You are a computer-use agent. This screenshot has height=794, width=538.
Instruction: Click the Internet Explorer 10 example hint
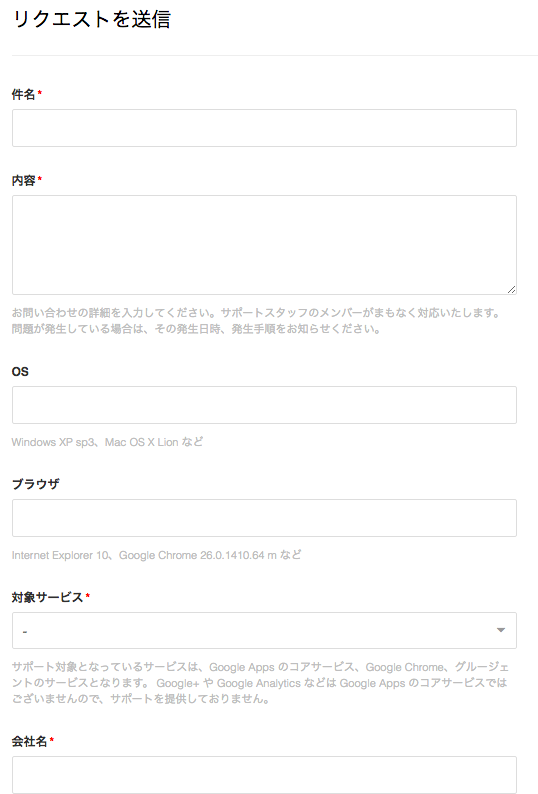pos(156,555)
